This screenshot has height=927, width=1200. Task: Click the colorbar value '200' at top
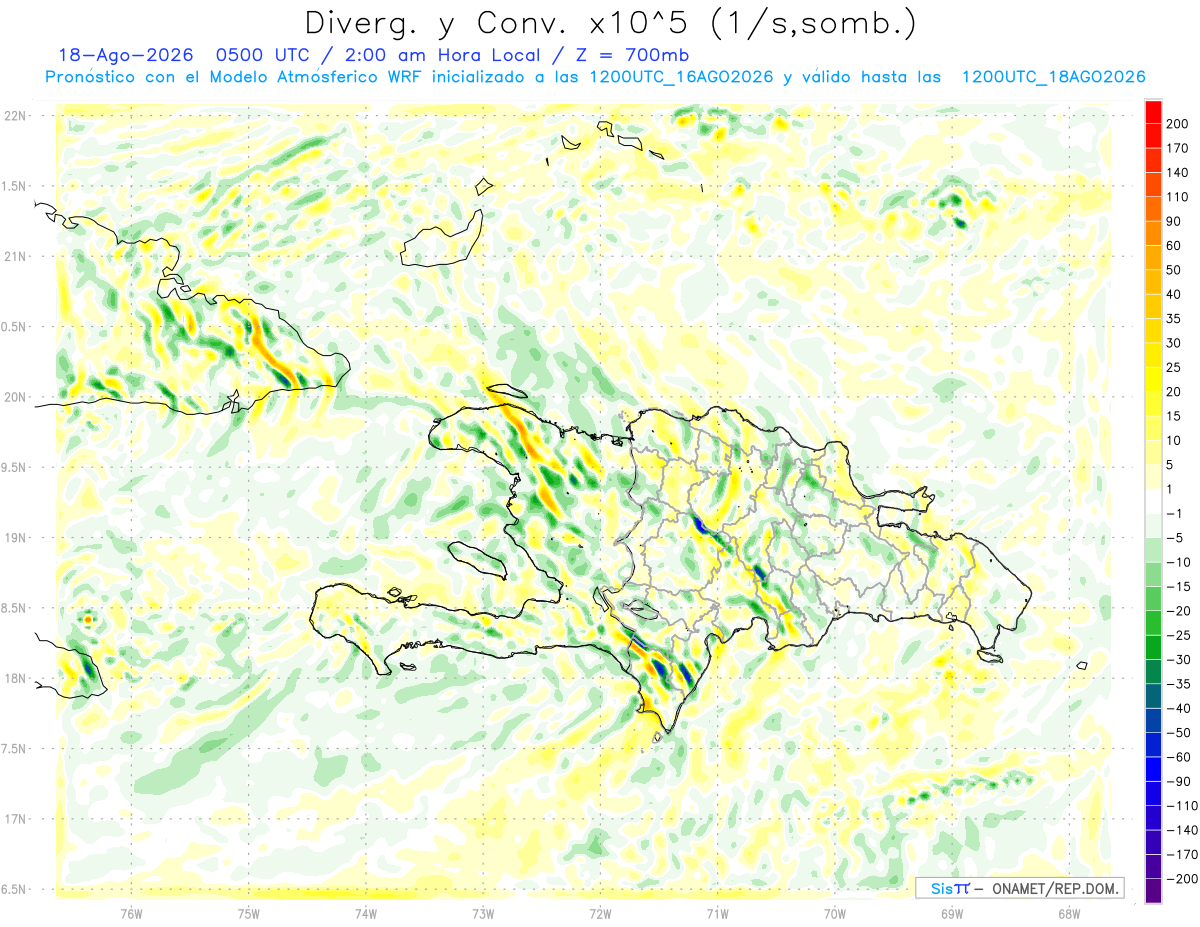tap(1177, 123)
